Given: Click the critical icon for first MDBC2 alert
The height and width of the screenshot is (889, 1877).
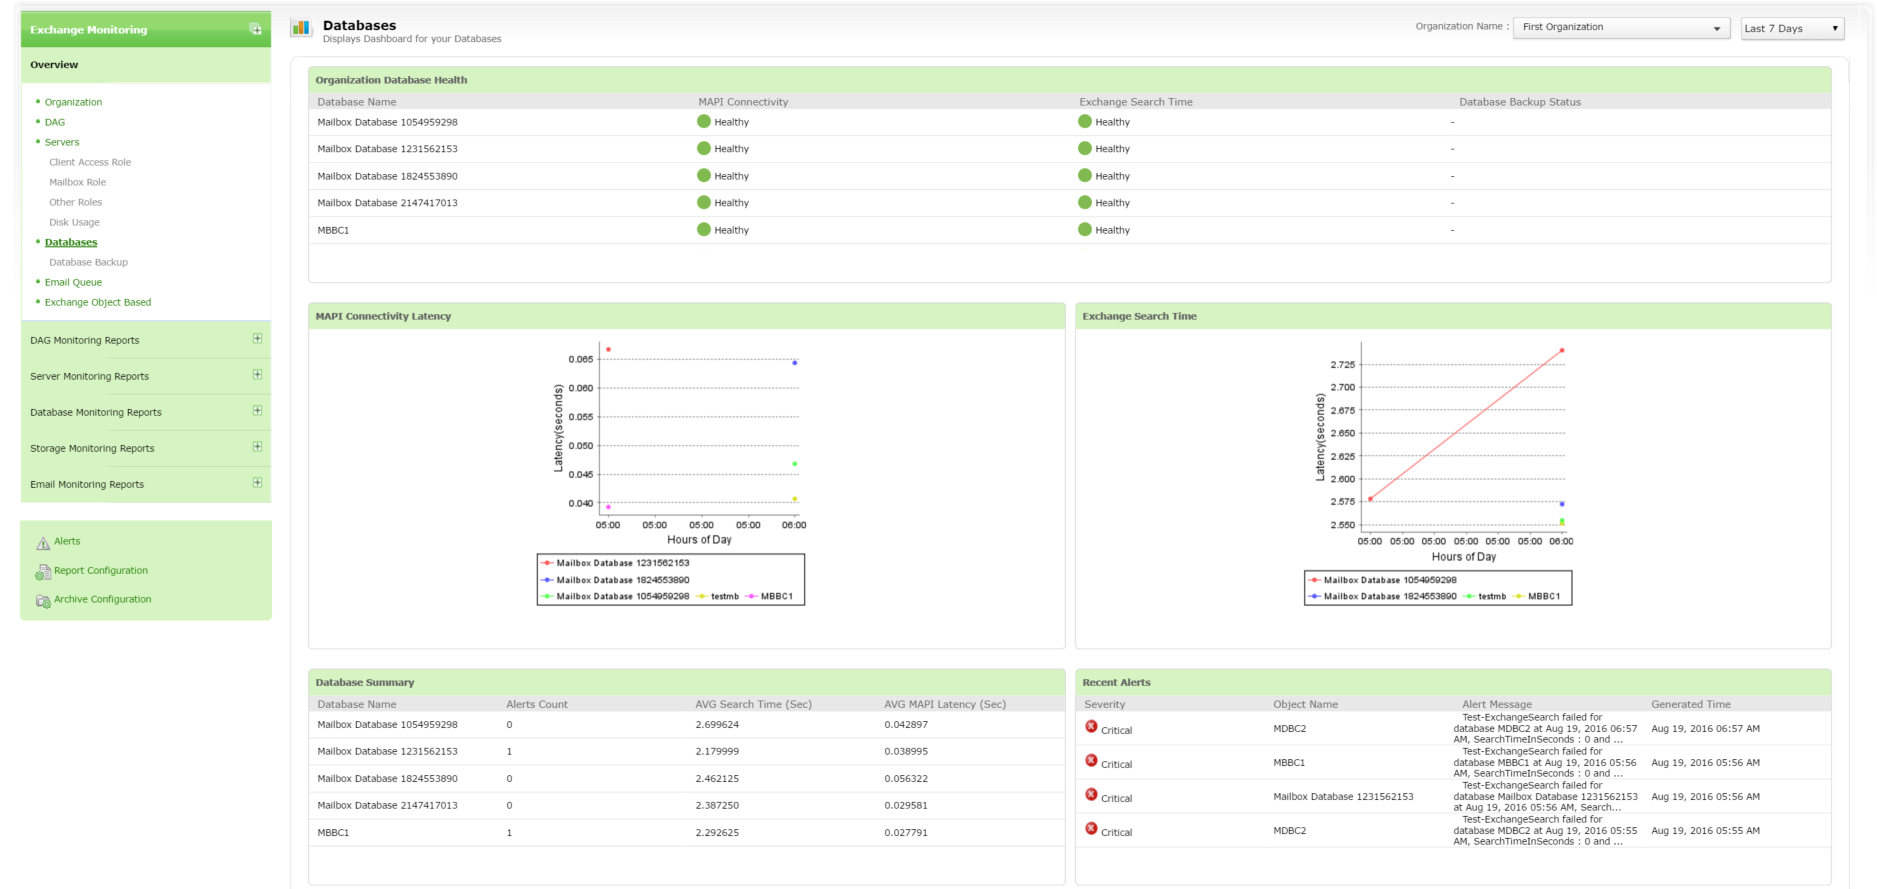Looking at the screenshot, I should click(1091, 727).
